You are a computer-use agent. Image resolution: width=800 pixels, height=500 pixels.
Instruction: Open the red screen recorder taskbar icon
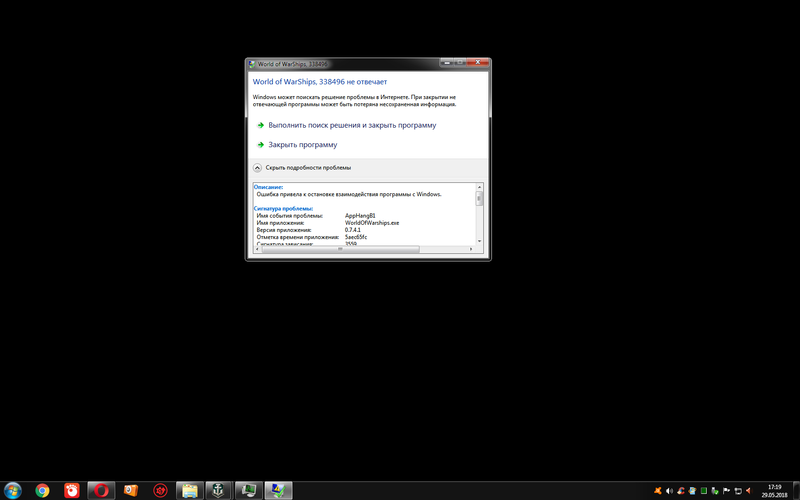[72, 491]
